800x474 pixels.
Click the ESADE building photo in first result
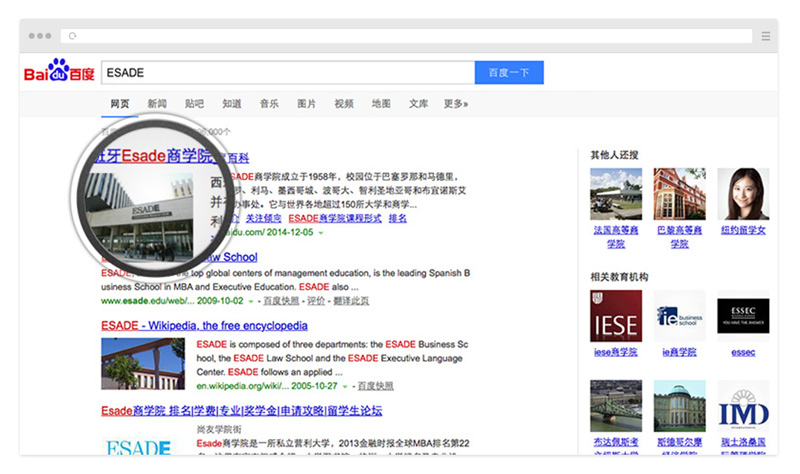[140, 217]
